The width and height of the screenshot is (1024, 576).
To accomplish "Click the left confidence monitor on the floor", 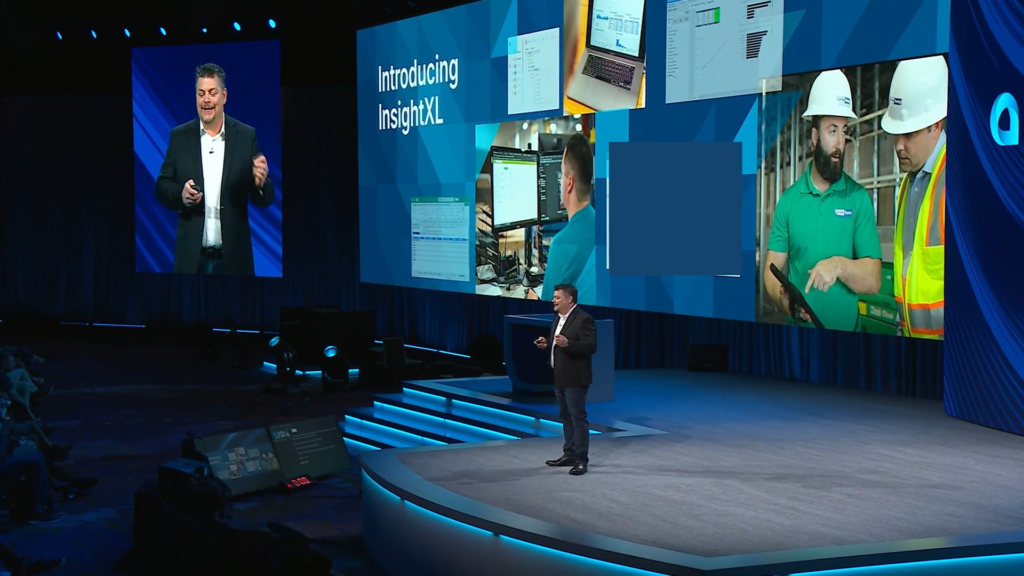I will [238, 459].
